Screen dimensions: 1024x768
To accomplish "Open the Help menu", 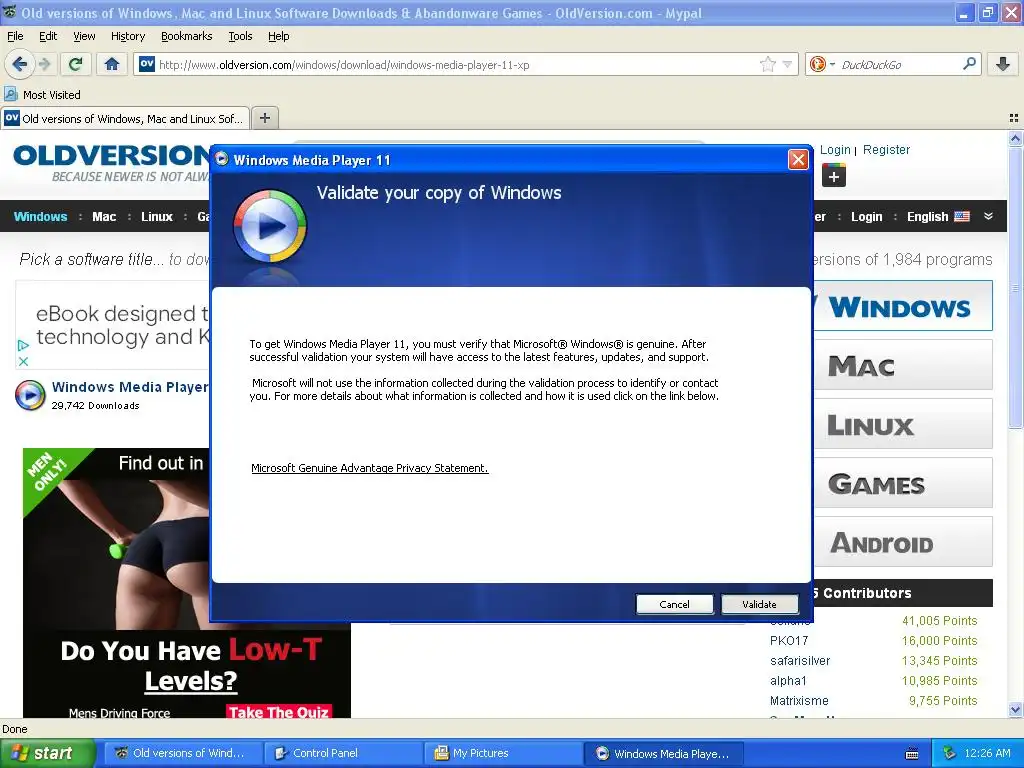I will [x=278, y=36].
